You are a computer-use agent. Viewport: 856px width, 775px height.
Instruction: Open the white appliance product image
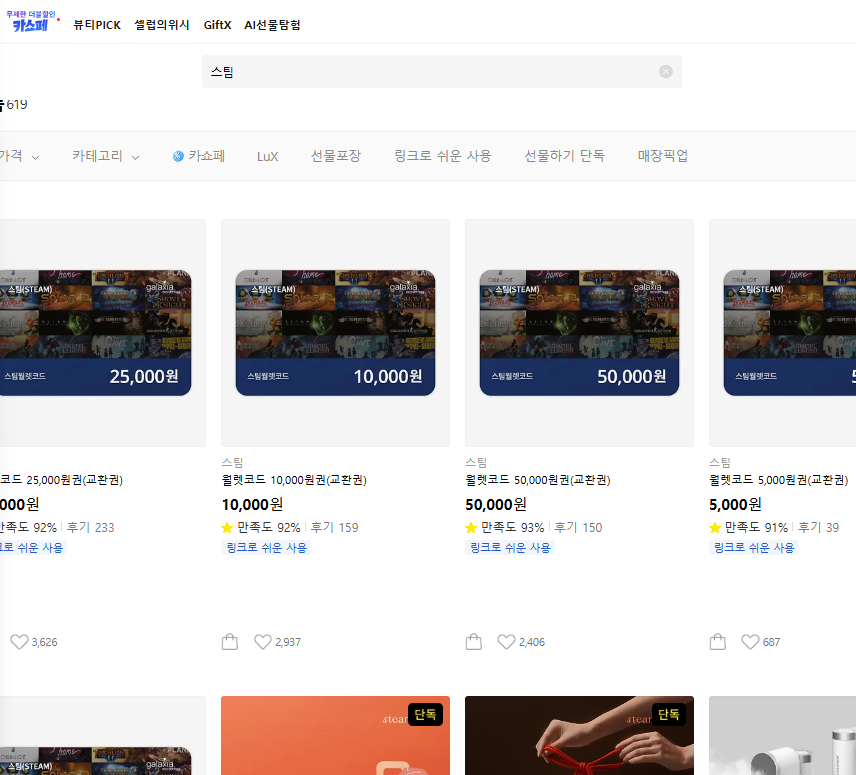click(782, 735)
